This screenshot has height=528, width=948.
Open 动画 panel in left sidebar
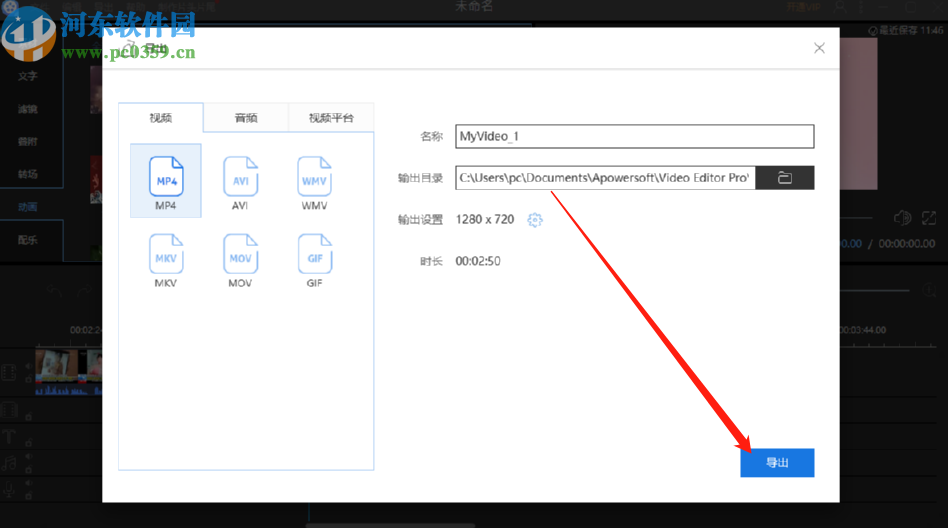(28, 207)
